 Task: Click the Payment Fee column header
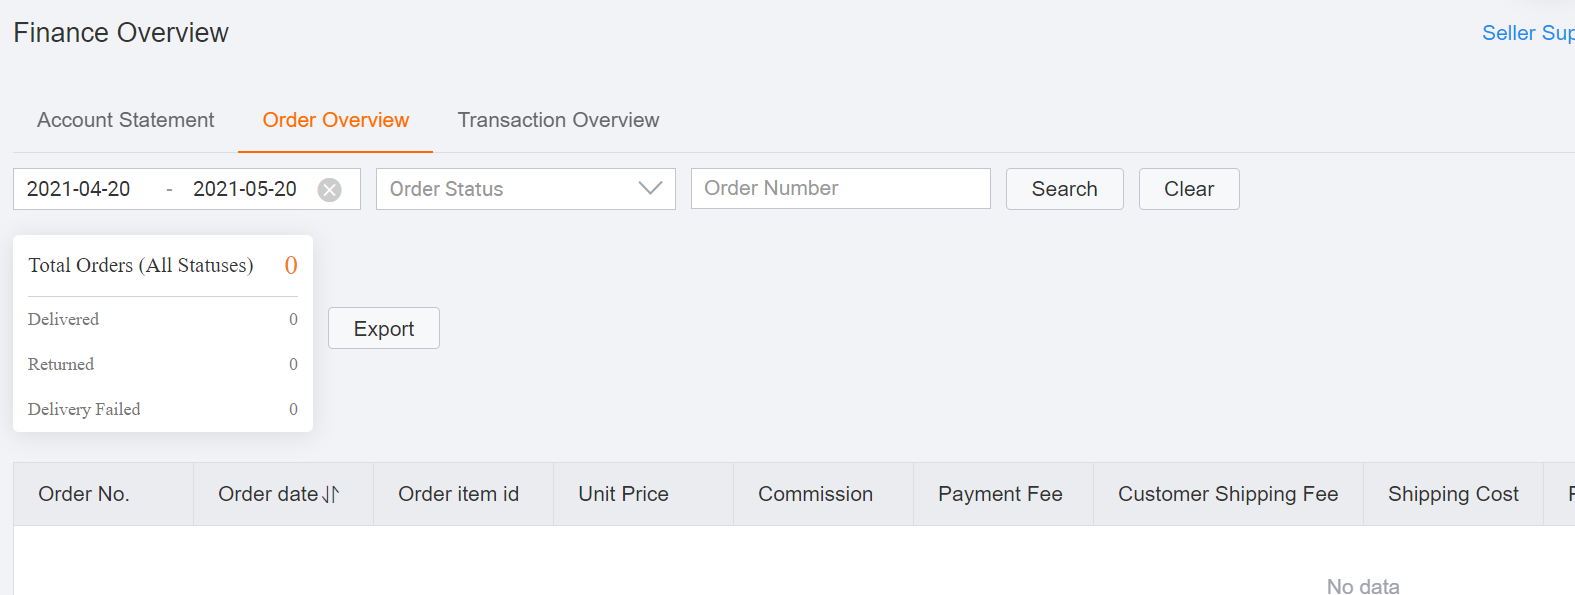tap(1000, 493)
